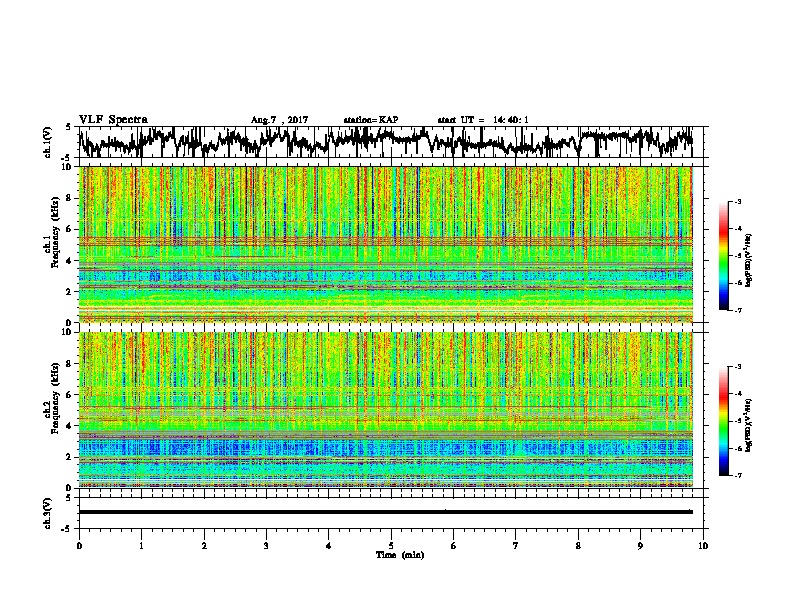This screenshot has width=792, height=612.
Task: Click inside the ch.1 spectrogram panel
Action: pyautogui.click(x=386, y=244)
